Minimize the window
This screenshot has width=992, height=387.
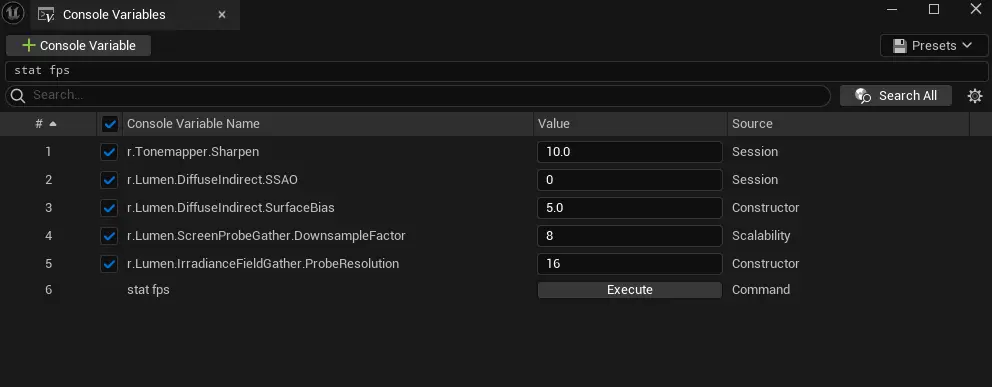pos(892,9)
